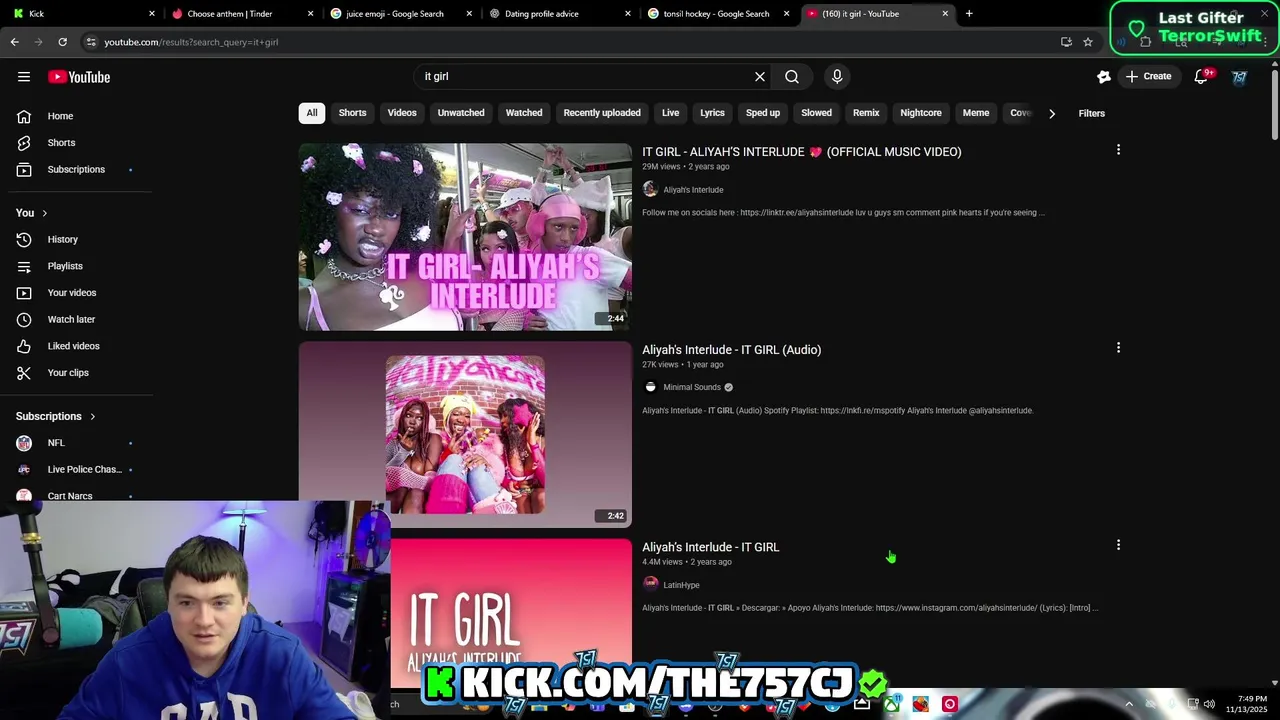Click the magnifier search button

[792, 76]
